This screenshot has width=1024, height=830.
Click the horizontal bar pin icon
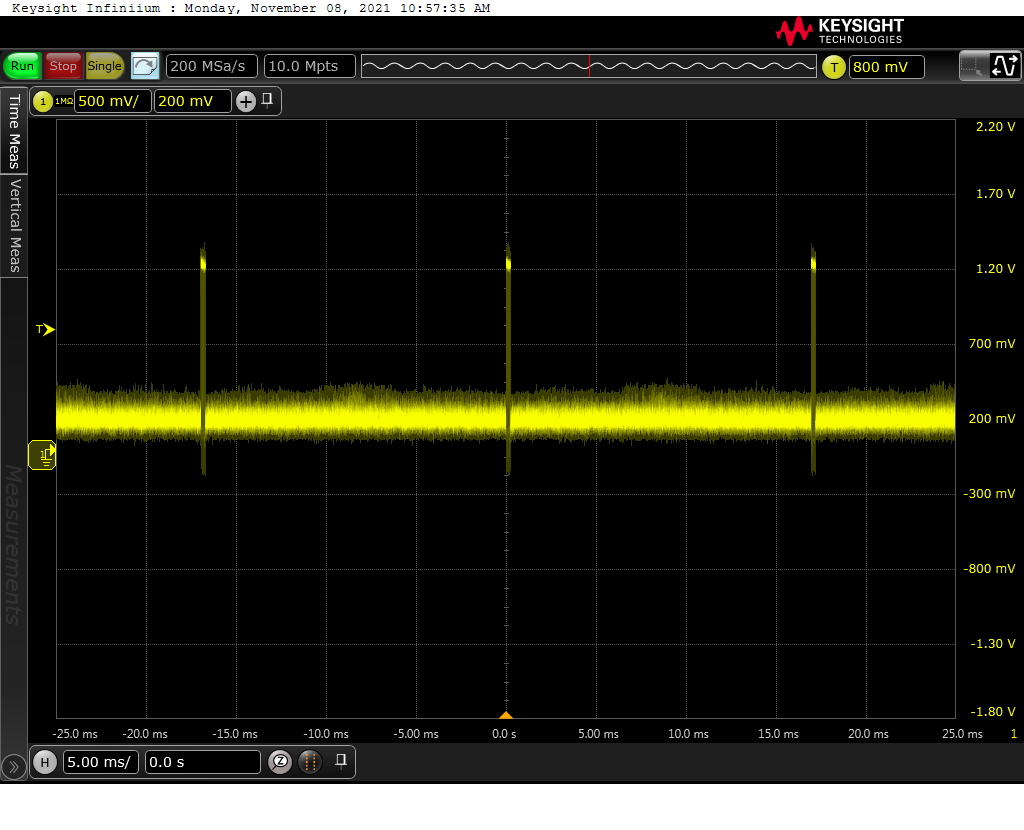[x=340, y=761]
